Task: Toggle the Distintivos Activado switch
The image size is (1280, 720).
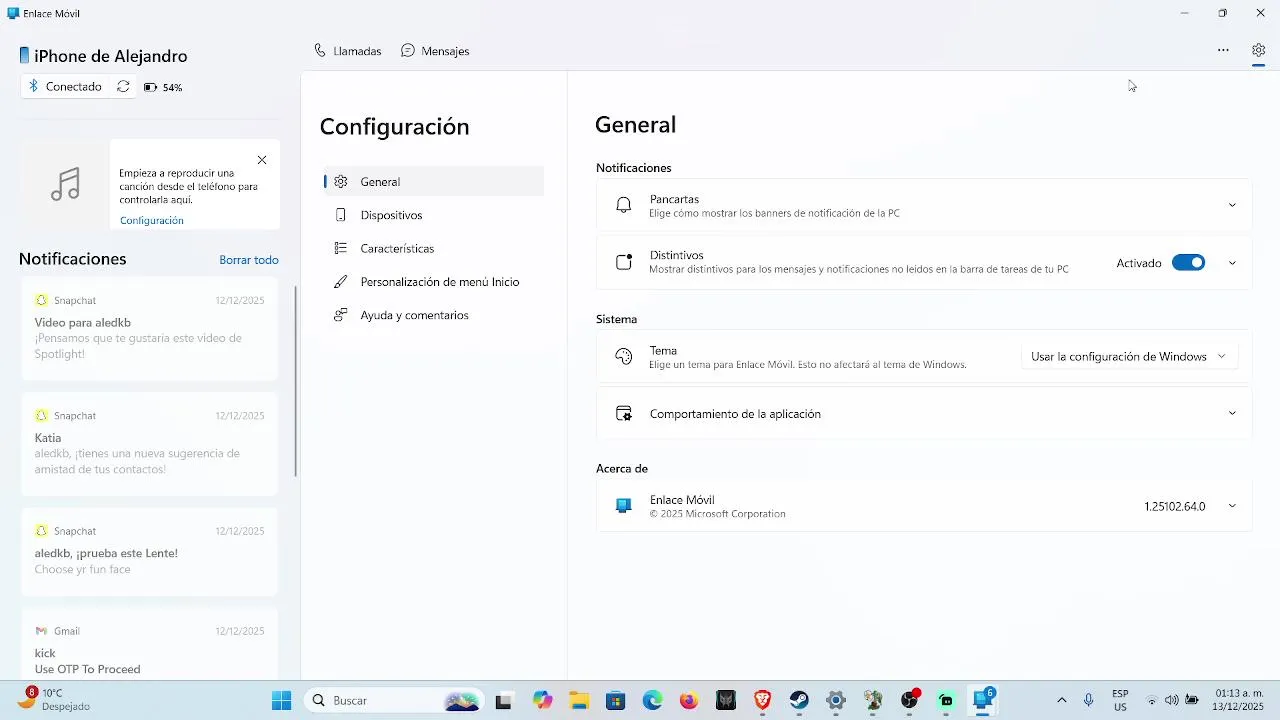Action: click(1188, 263)
